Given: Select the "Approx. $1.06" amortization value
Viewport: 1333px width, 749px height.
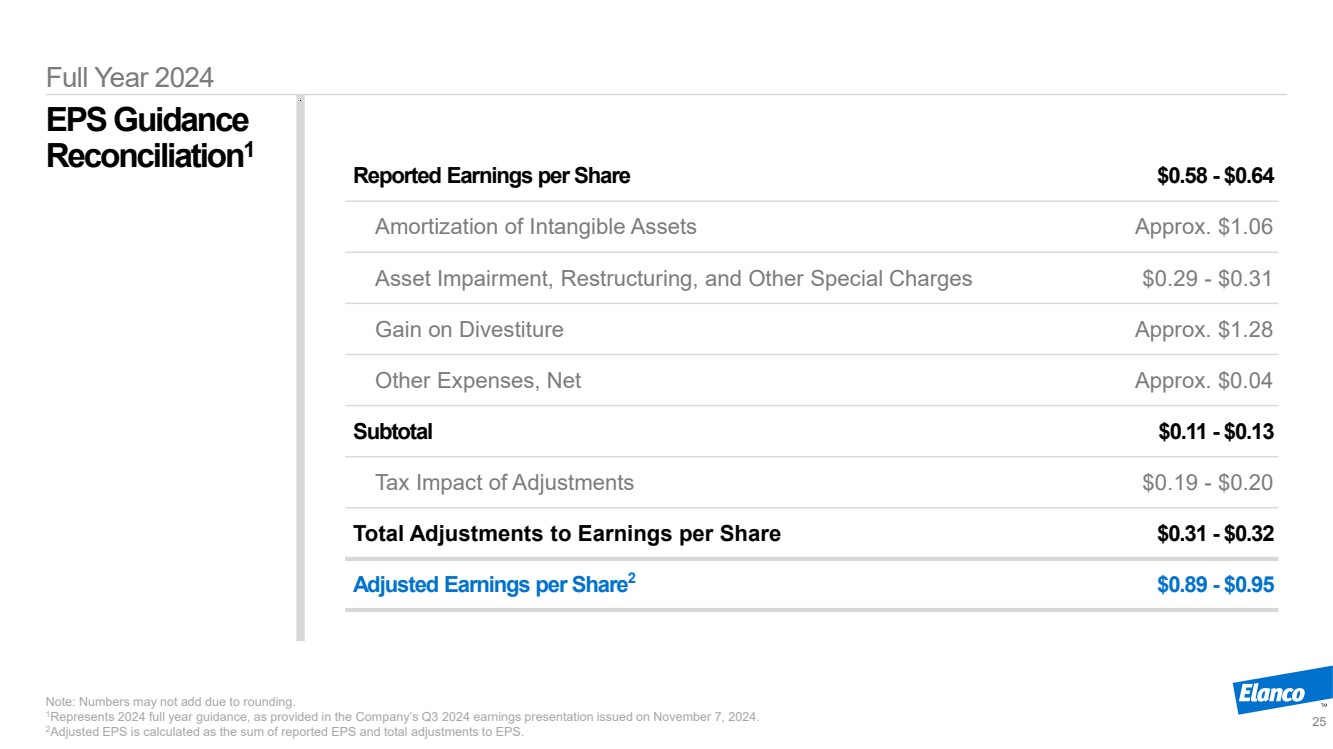Looking at the screenshot, I should coord(1203,227).
